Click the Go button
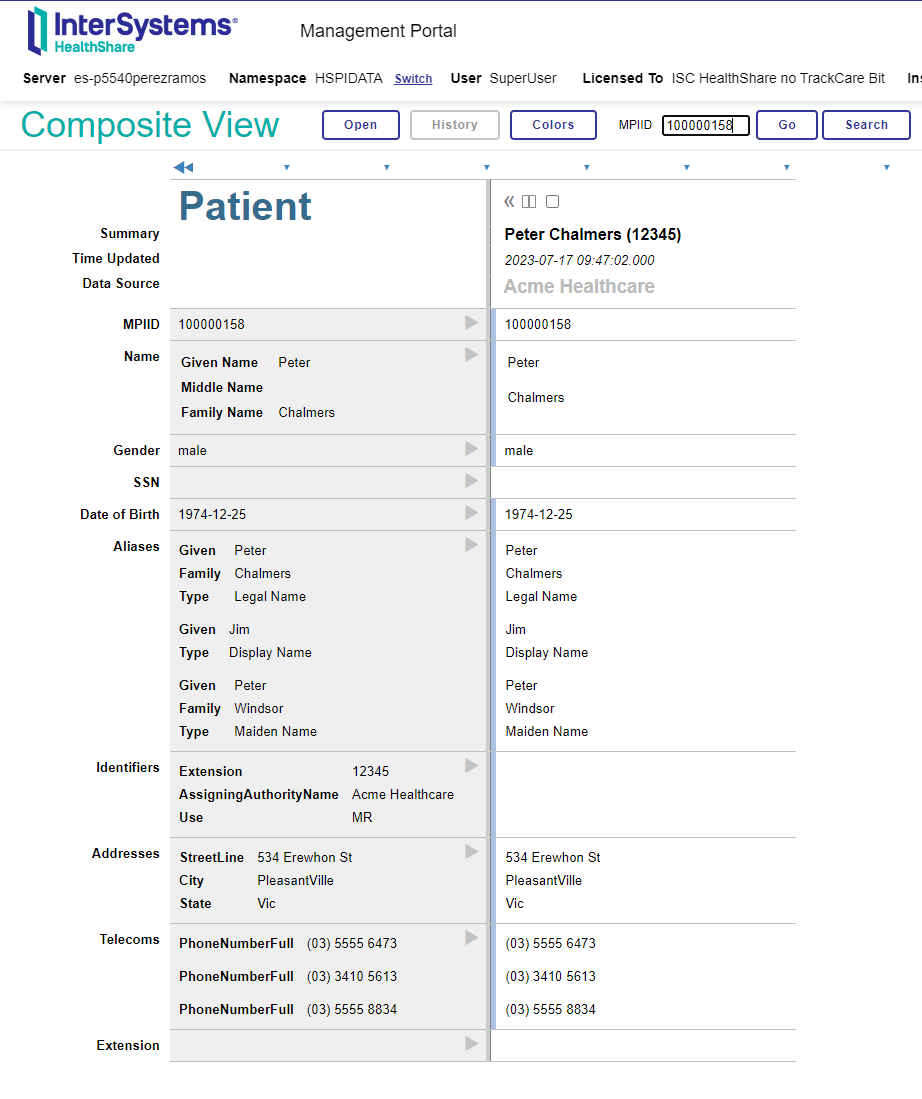 [787, 125]
